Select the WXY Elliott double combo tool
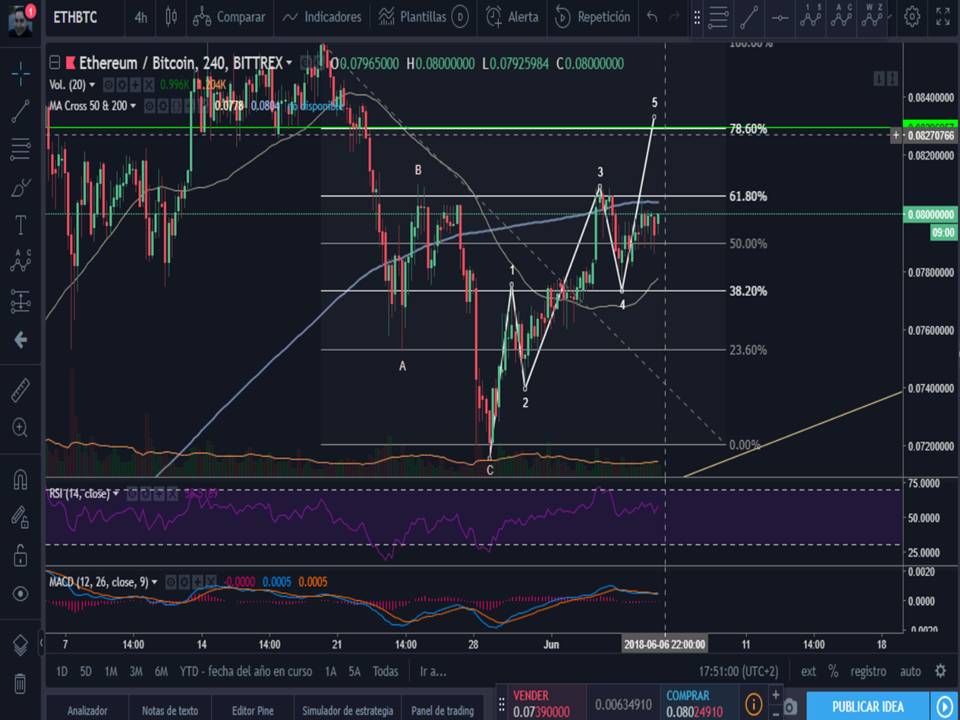The height and width of the screenshot is (720, 960). [872, 17]
